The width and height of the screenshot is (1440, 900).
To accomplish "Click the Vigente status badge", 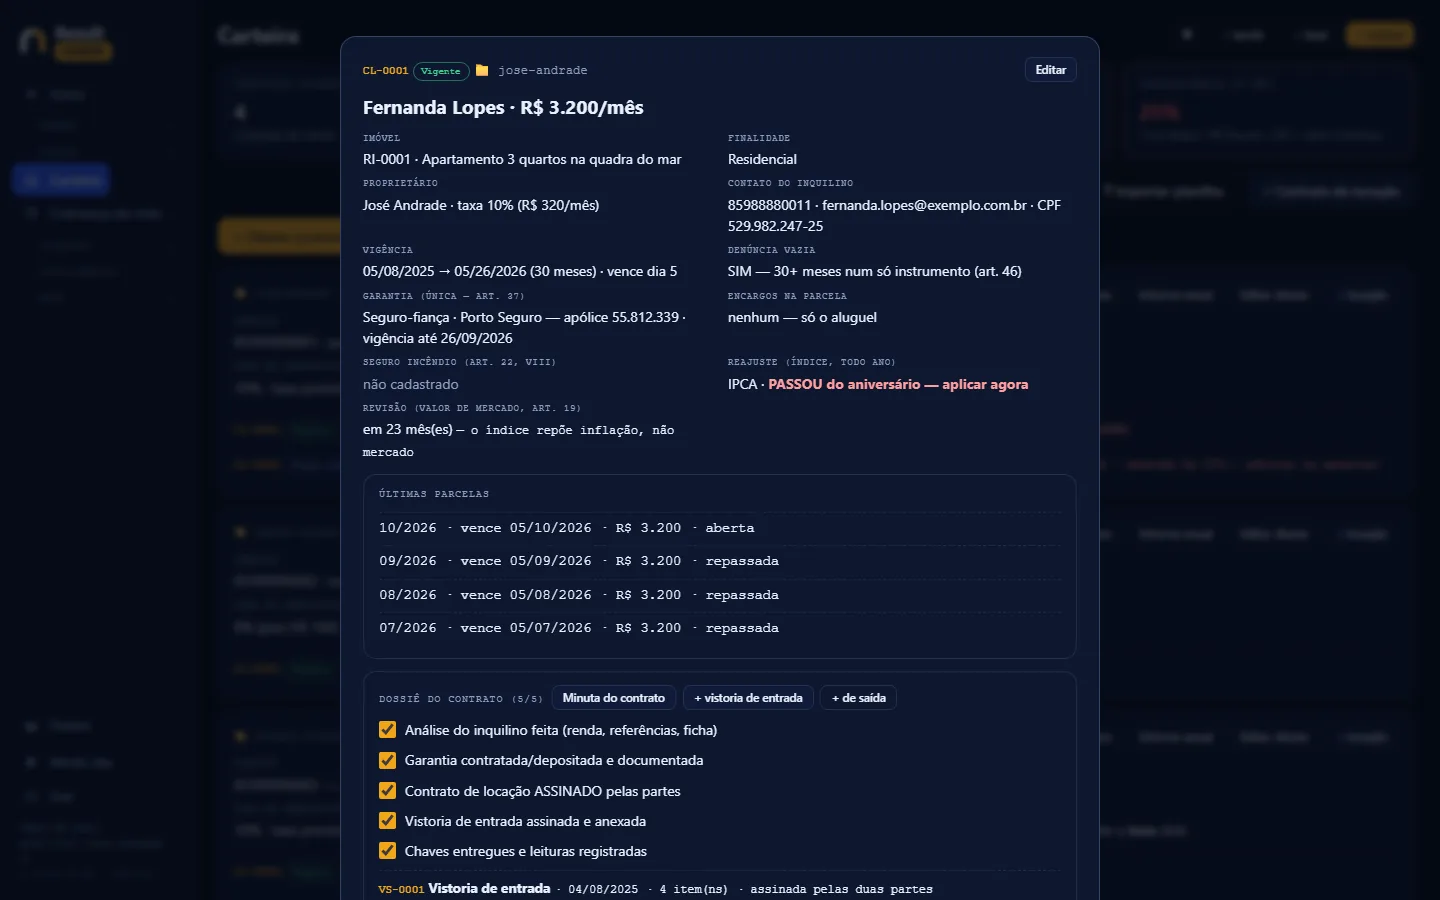I will 441,71.
